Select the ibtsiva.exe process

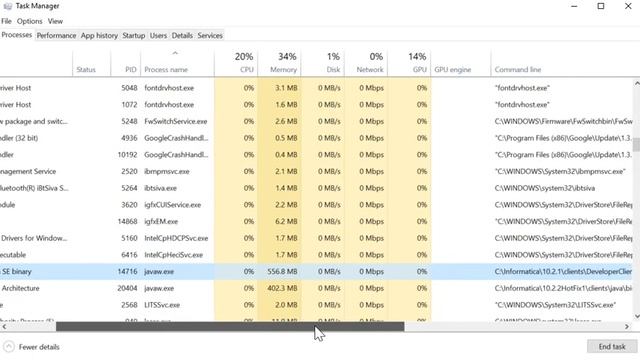point(316,188)
